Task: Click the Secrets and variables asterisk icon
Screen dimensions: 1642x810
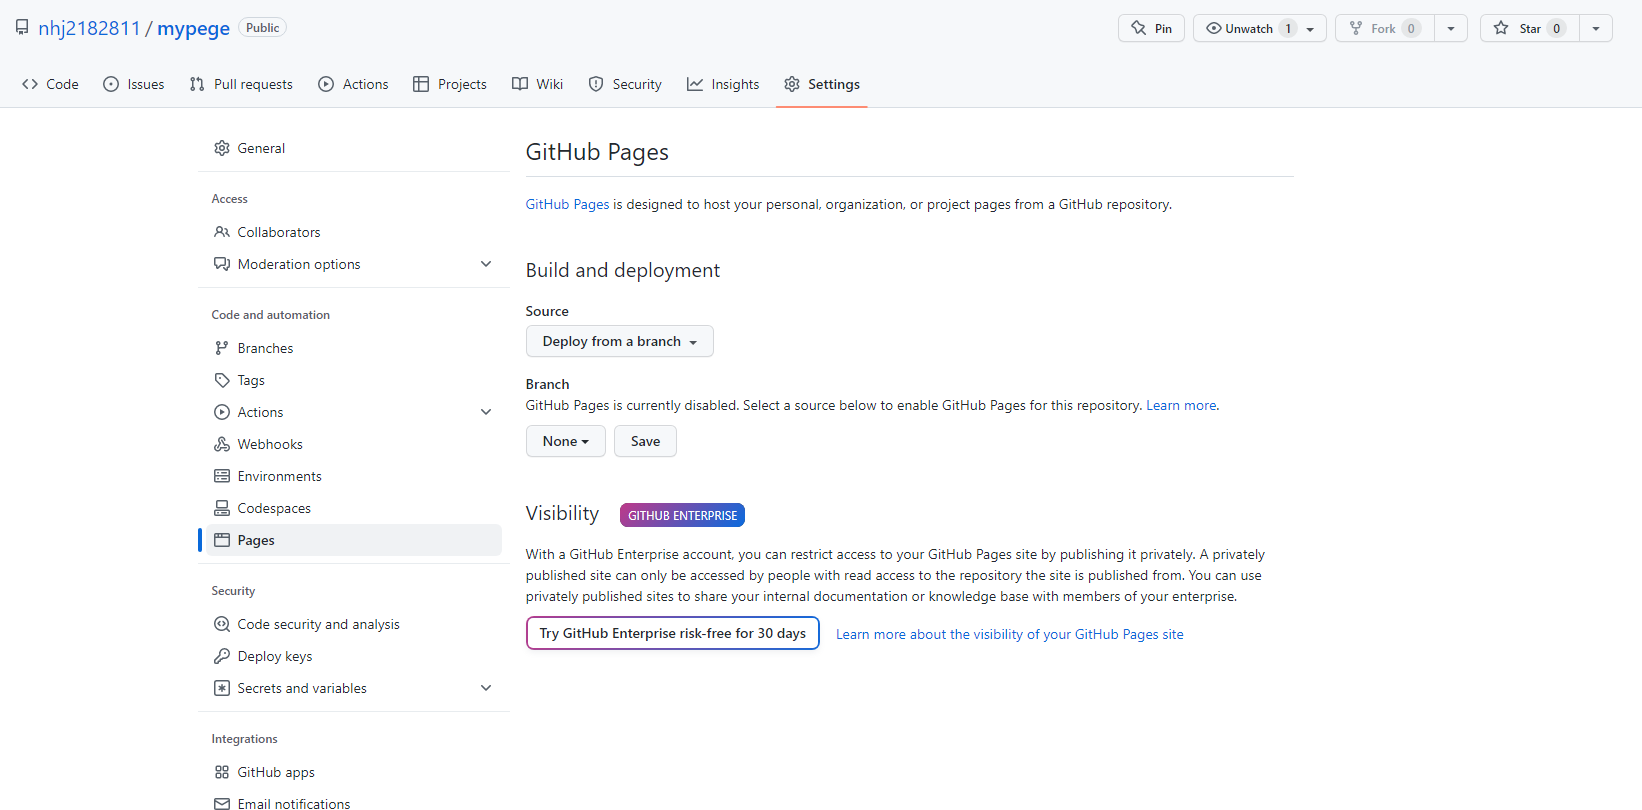Action: pos(222,688)
